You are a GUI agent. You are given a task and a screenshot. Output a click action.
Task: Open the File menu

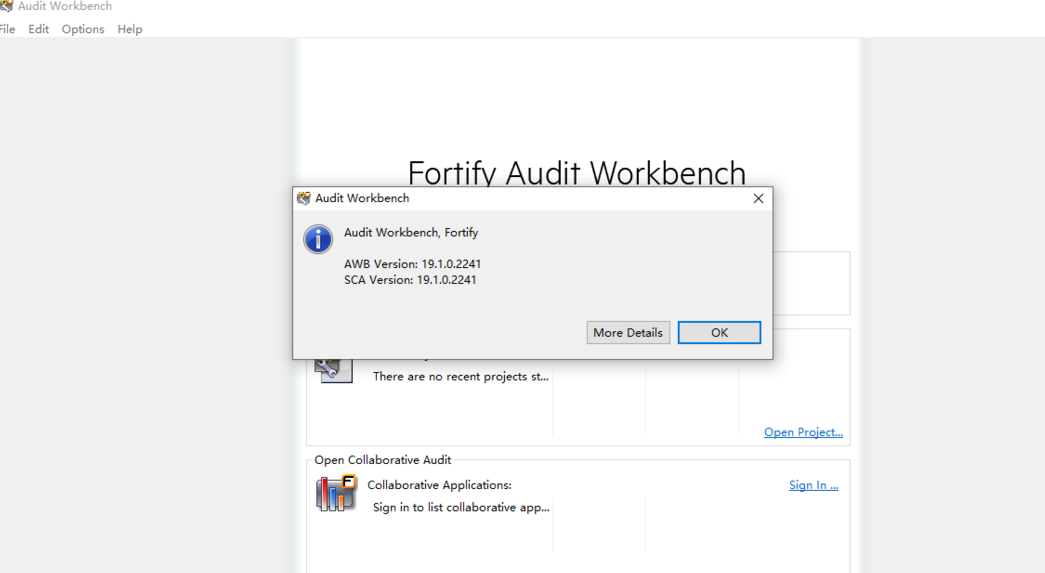coord(7,29)
